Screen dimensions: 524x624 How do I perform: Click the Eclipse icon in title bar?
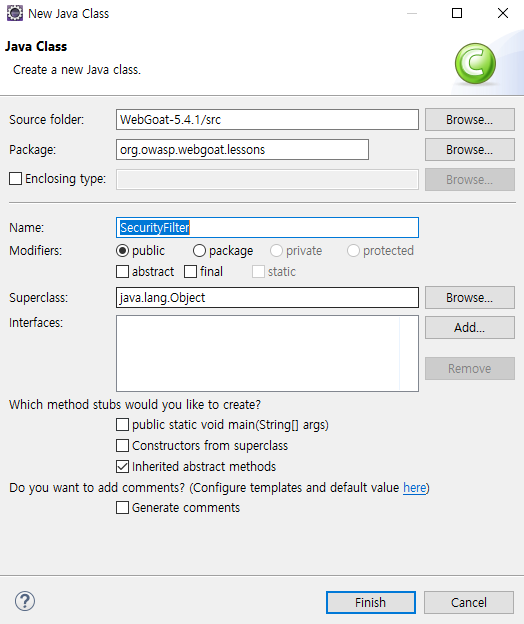(15, 13)
